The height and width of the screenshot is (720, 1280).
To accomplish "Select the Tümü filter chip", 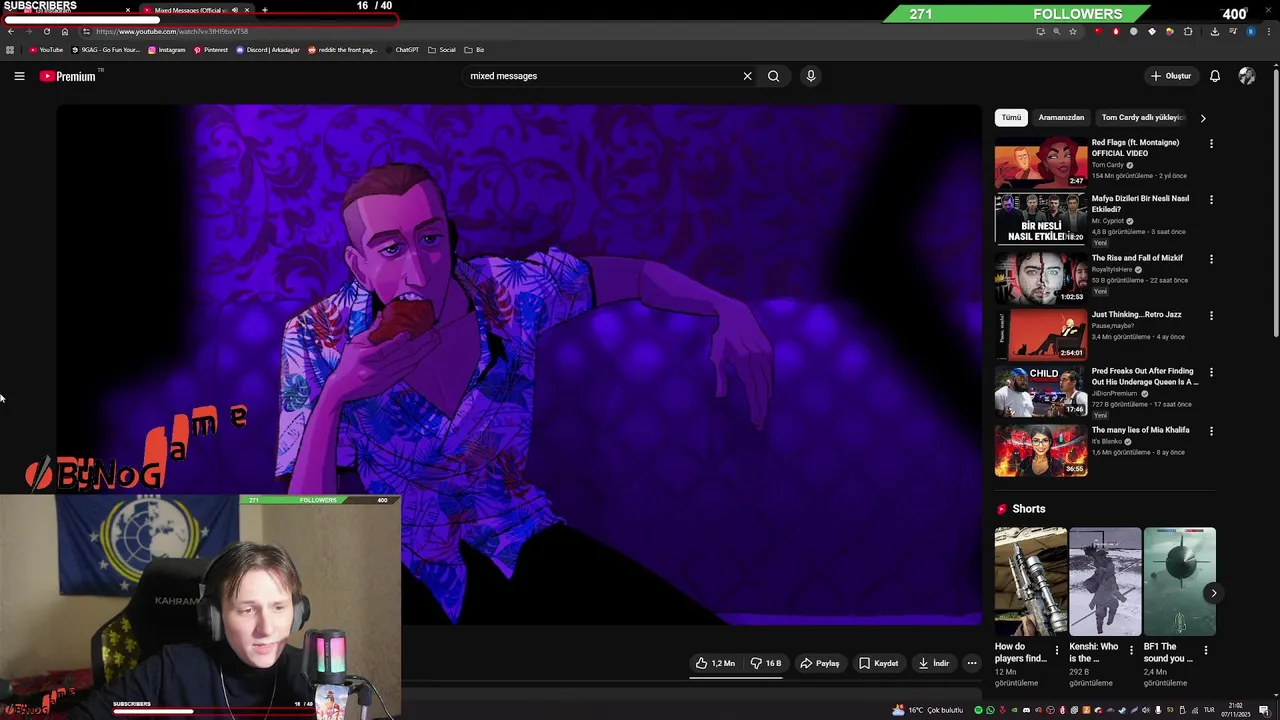I will point(1012,118).
